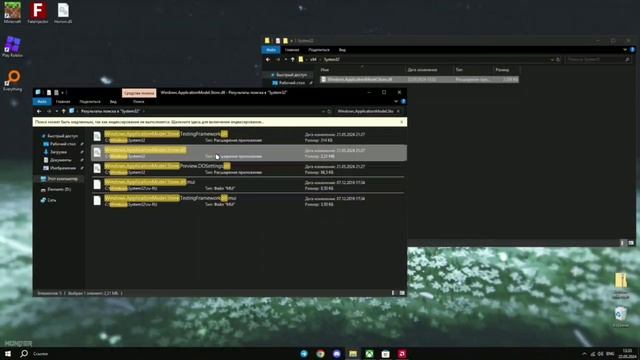This screenshot has width=640, height=360.
Task: Go up one folder in System32 window
Action: coord(292,60)
